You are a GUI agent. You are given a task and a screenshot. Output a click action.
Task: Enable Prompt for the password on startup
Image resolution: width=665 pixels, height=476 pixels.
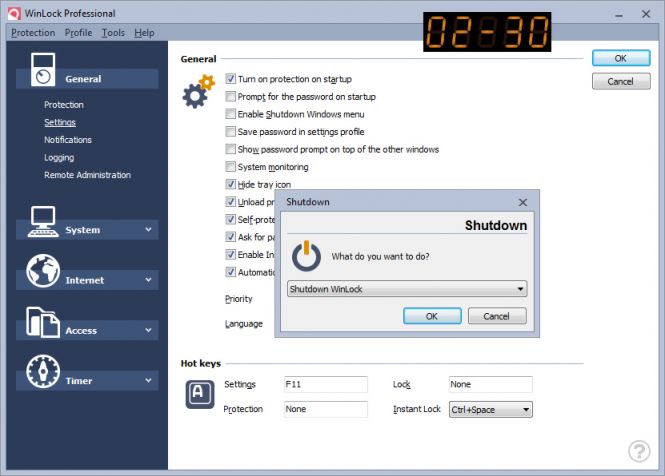(x=230, y=97)
